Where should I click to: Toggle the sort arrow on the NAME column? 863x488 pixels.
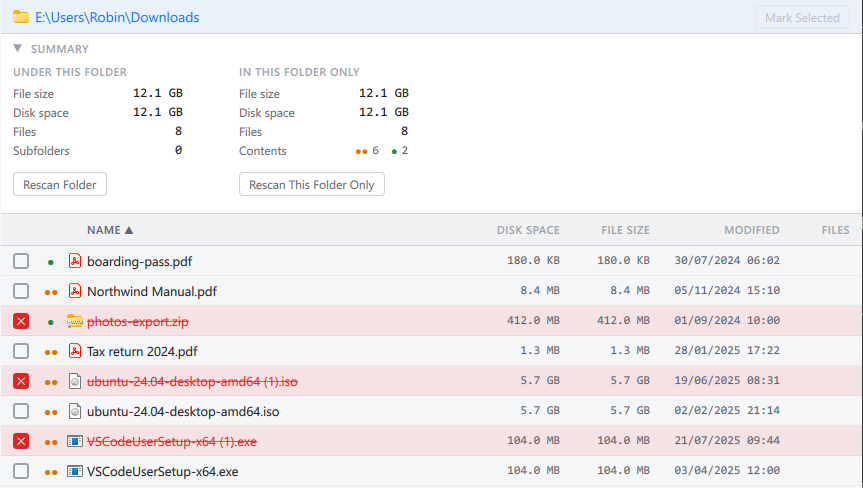click(129, 230)
